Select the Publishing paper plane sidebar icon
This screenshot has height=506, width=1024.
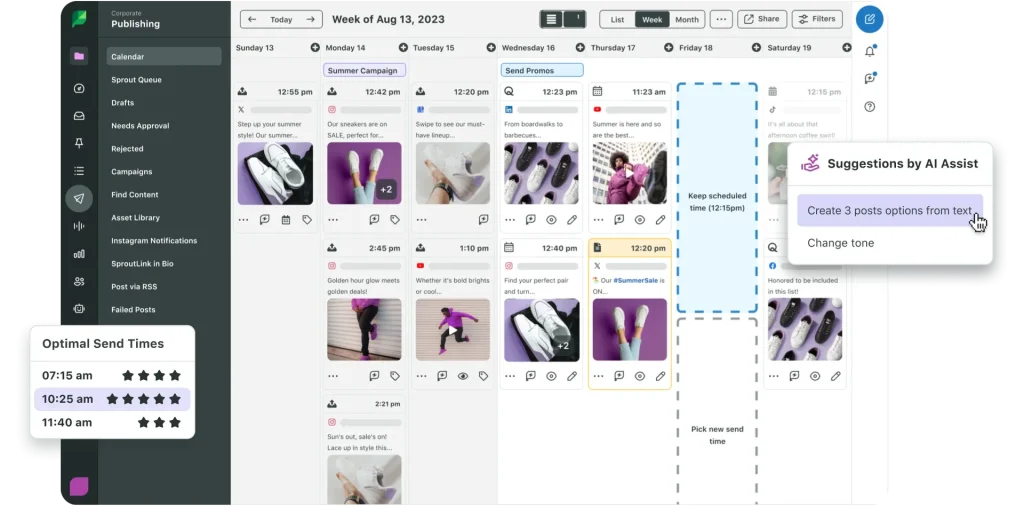click(x=79, y=198)
